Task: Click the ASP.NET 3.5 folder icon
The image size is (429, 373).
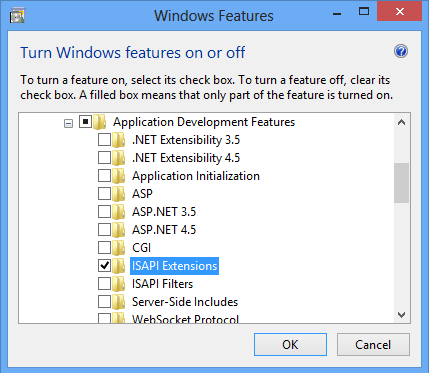Action: pyautogui.click(x=118, y=212)
